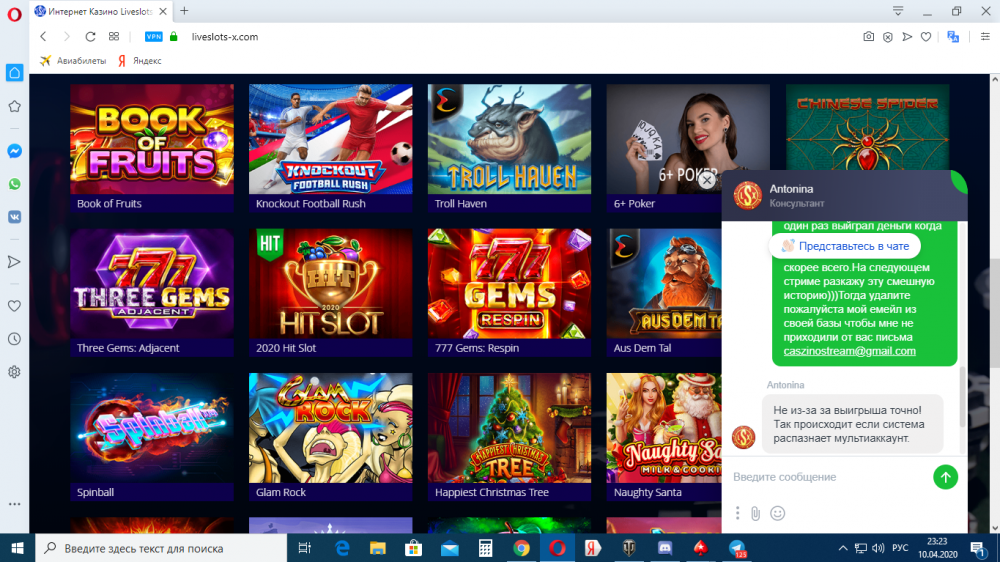Send chat message green arrow button
This screenshot has height=562, width=1000.
pos(945,477)
